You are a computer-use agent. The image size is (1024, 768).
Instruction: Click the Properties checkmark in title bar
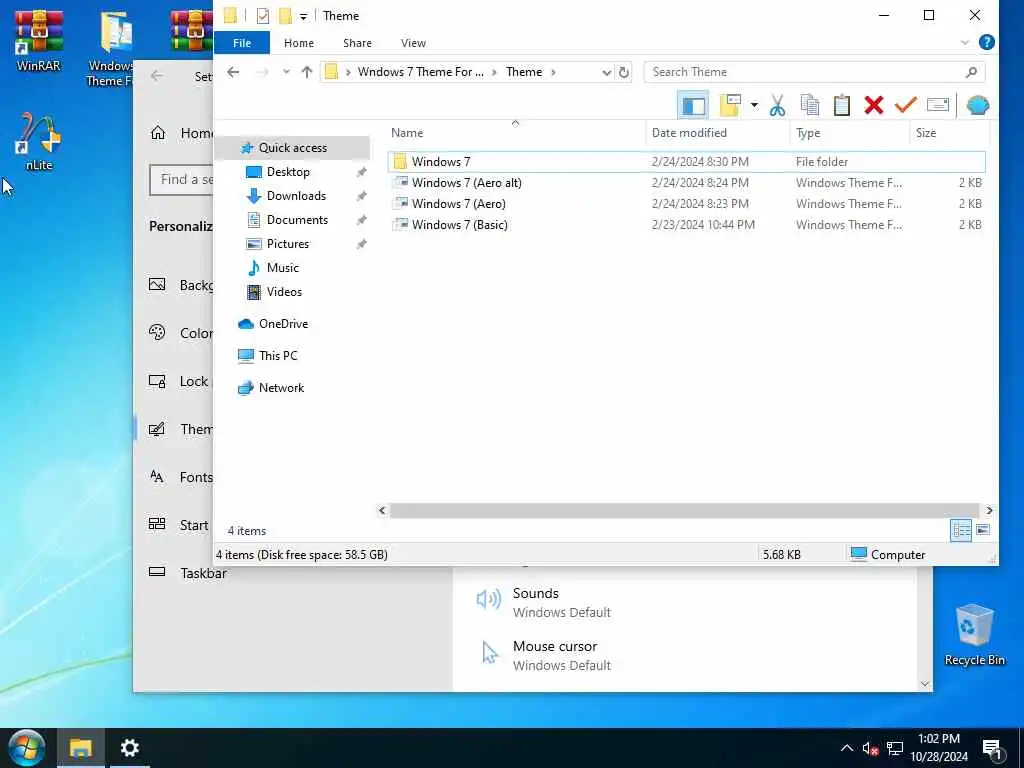pos(263,16)
